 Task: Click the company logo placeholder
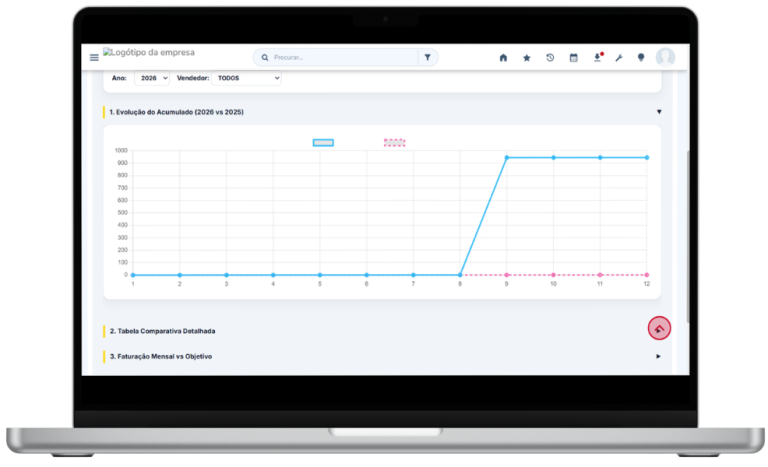[x=149, y=52]
